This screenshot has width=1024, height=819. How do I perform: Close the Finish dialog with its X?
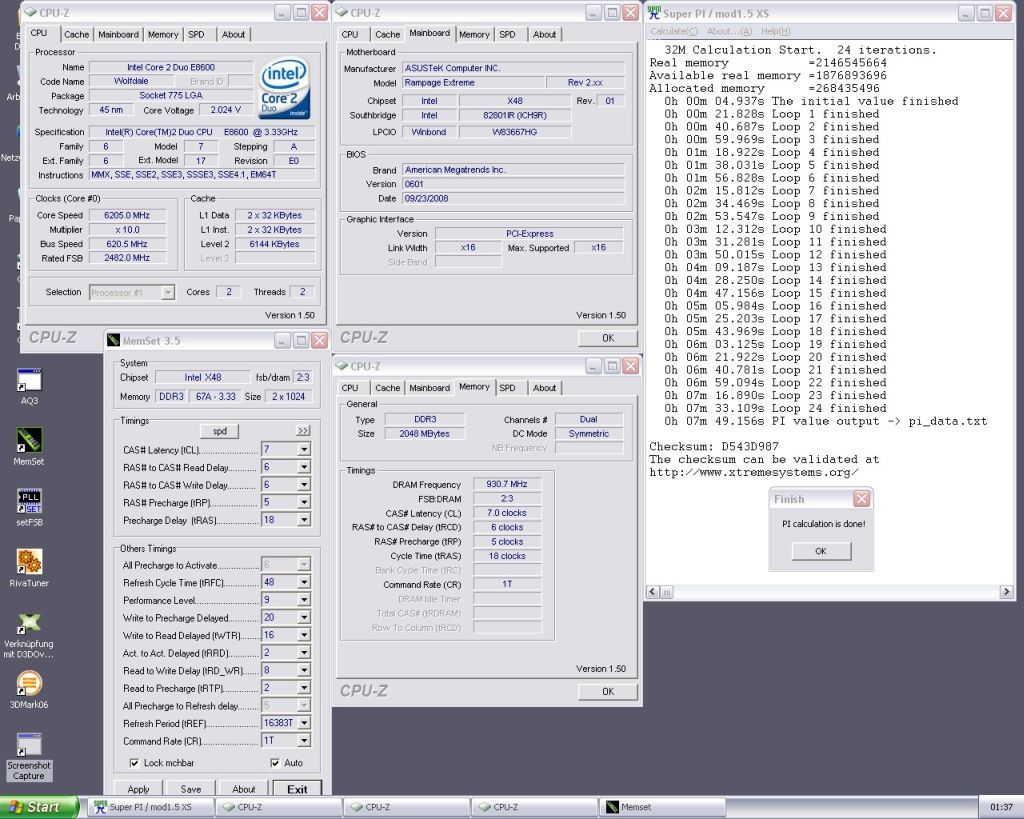click(x=861, y=499)
